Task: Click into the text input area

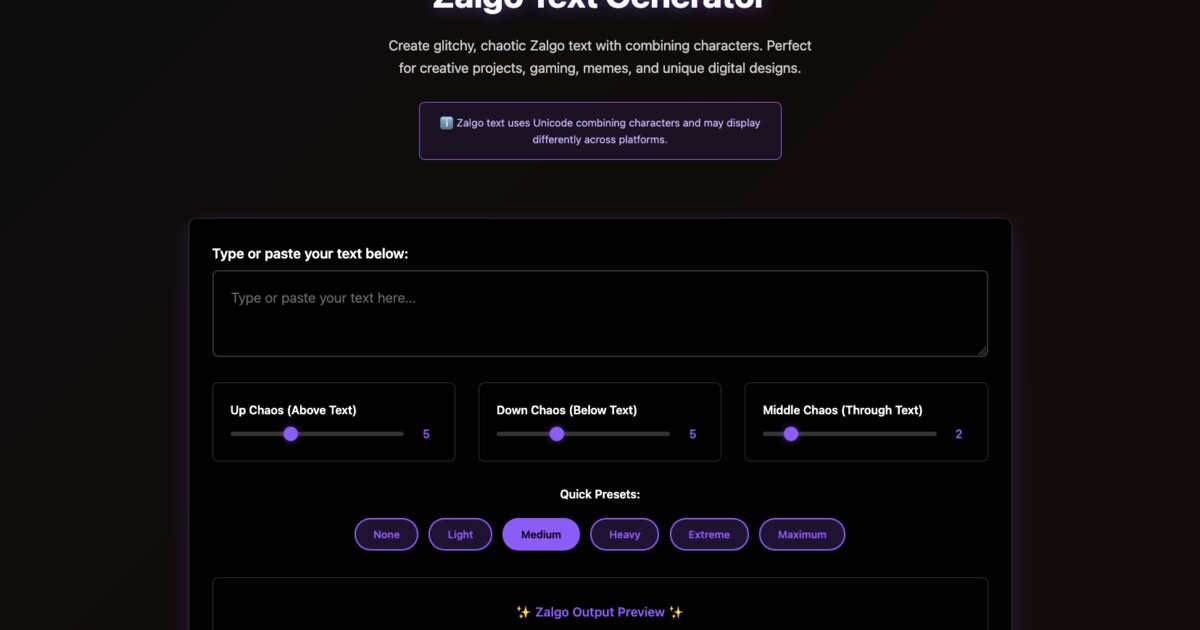Action: (600, 312)
